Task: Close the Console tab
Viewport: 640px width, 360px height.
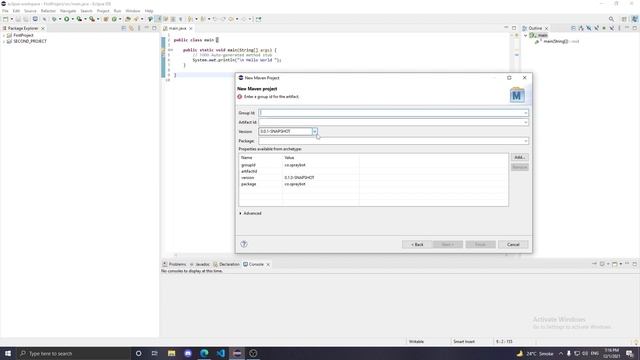Action: point(268,264)
